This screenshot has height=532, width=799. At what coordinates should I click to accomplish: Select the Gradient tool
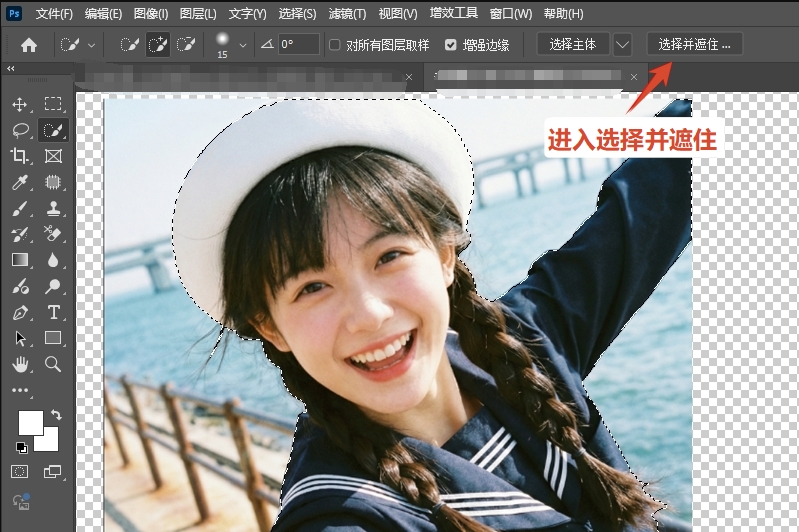pos(19,260)
